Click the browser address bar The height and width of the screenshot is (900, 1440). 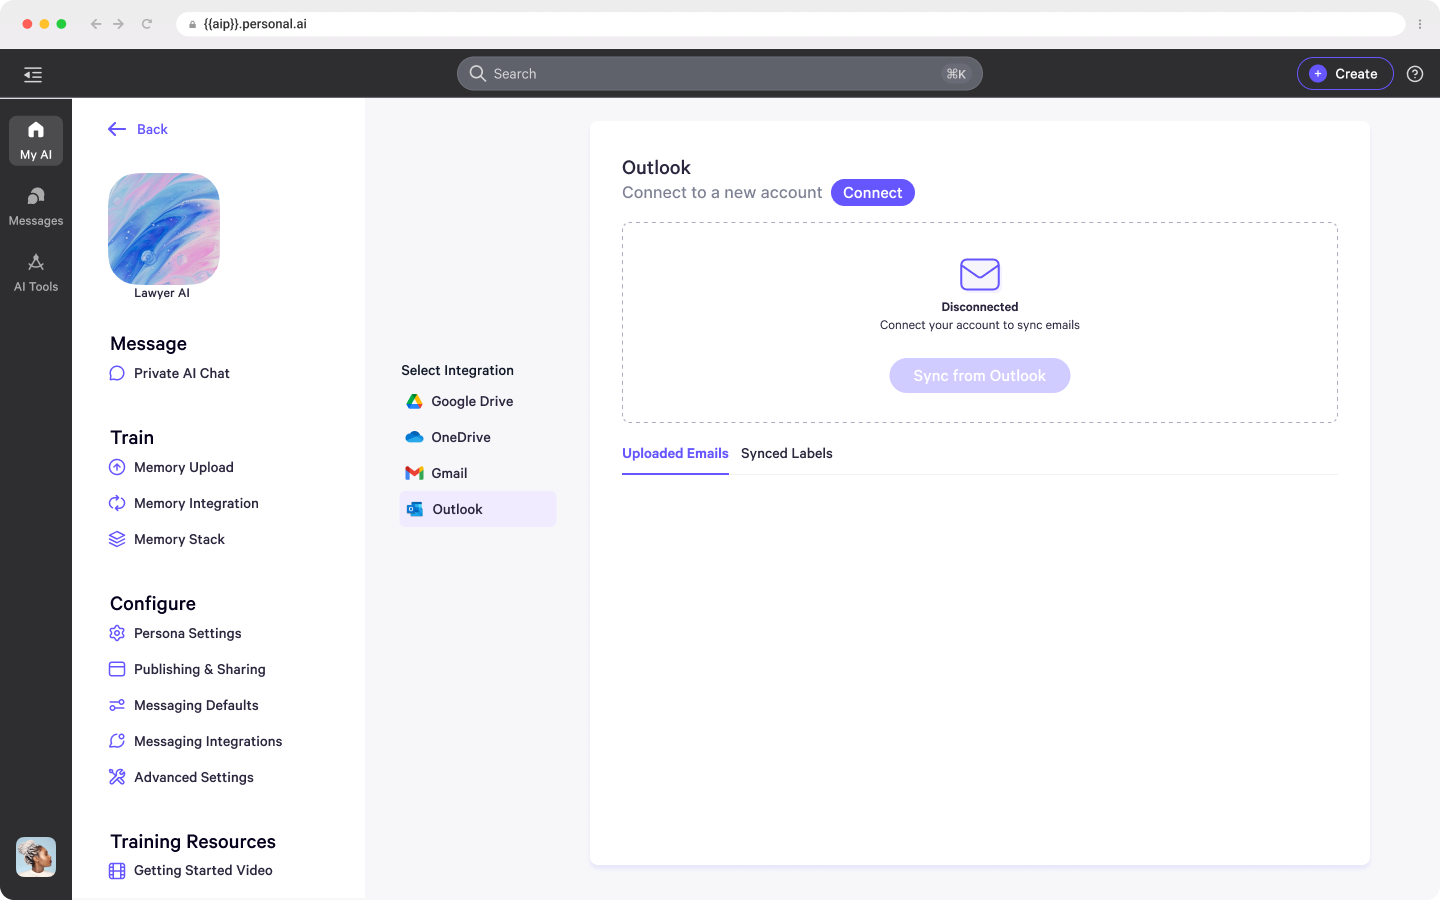coord(791,24)
